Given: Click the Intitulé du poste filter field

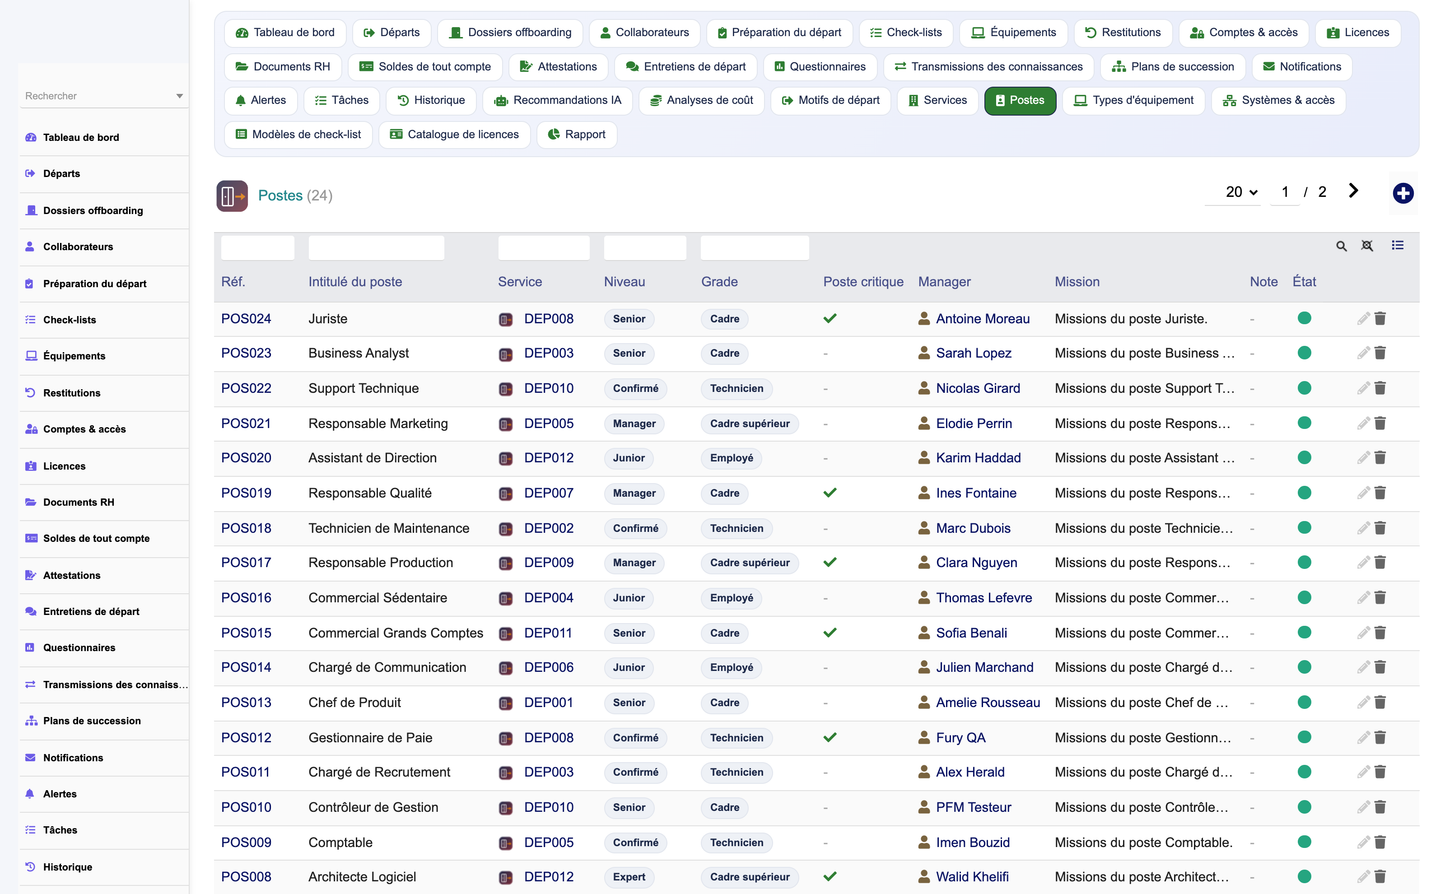Looking at the screenshot, I should [376, 248].
